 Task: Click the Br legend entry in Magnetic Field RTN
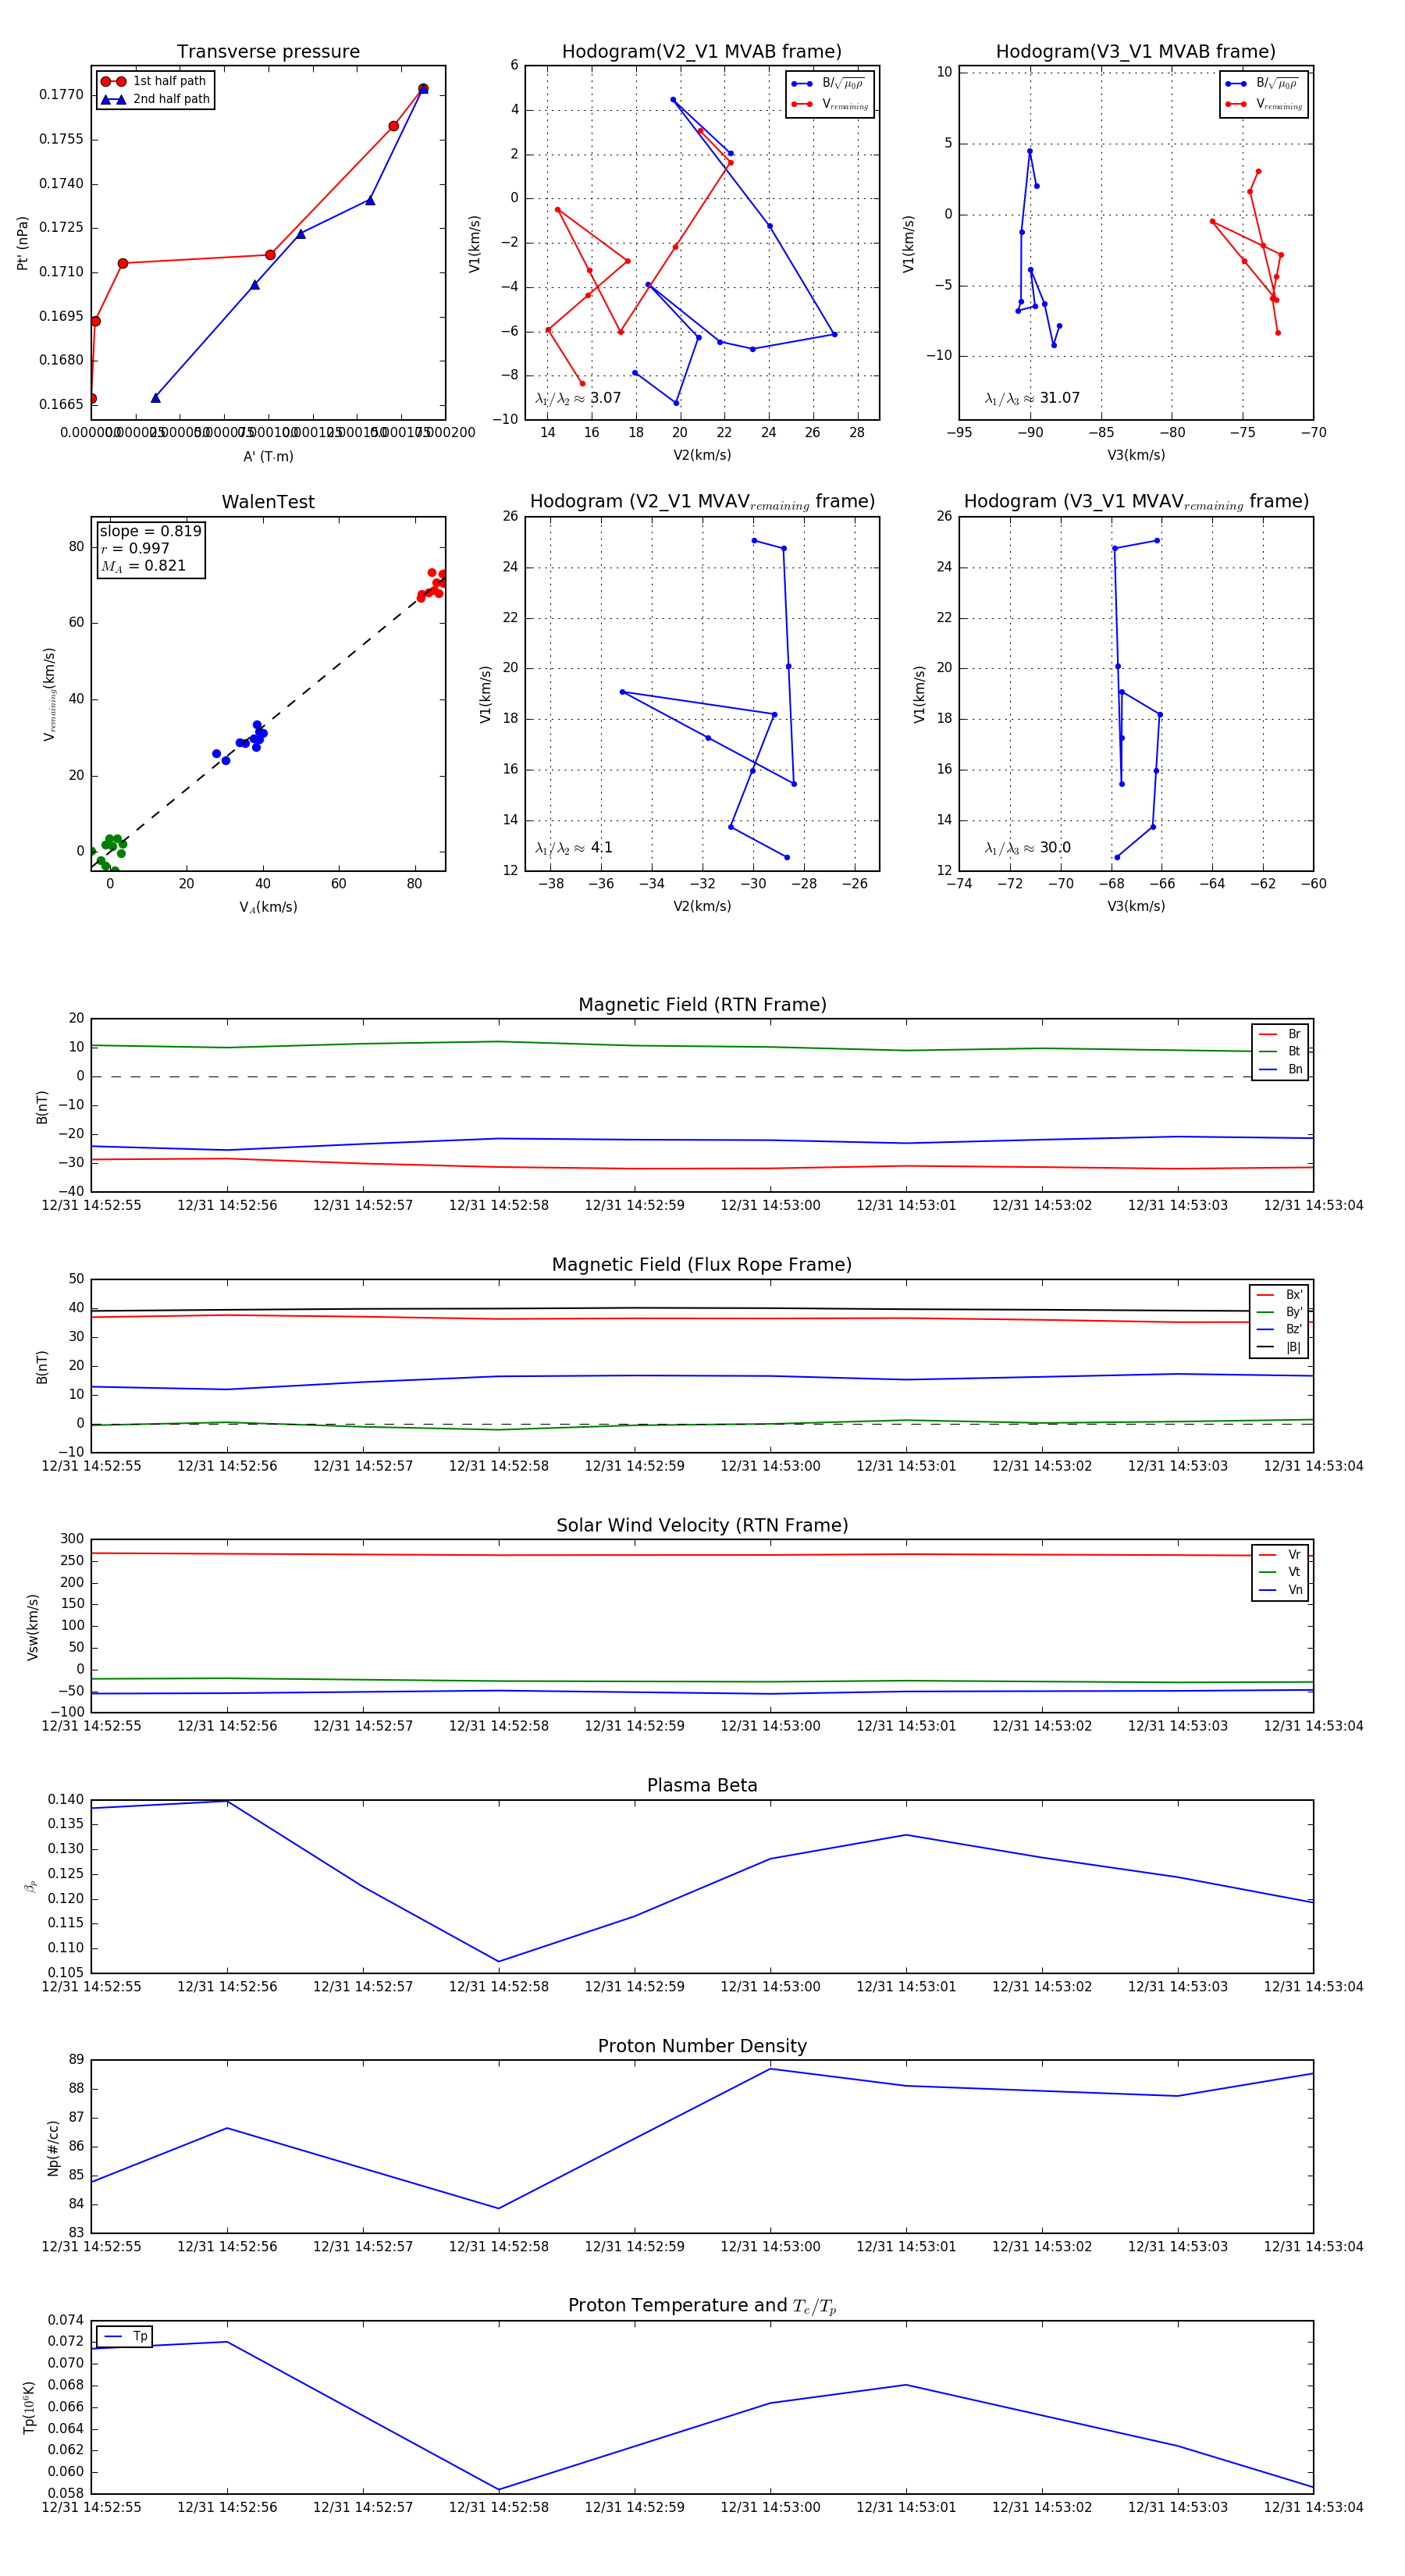[x=1280, y=1034]
